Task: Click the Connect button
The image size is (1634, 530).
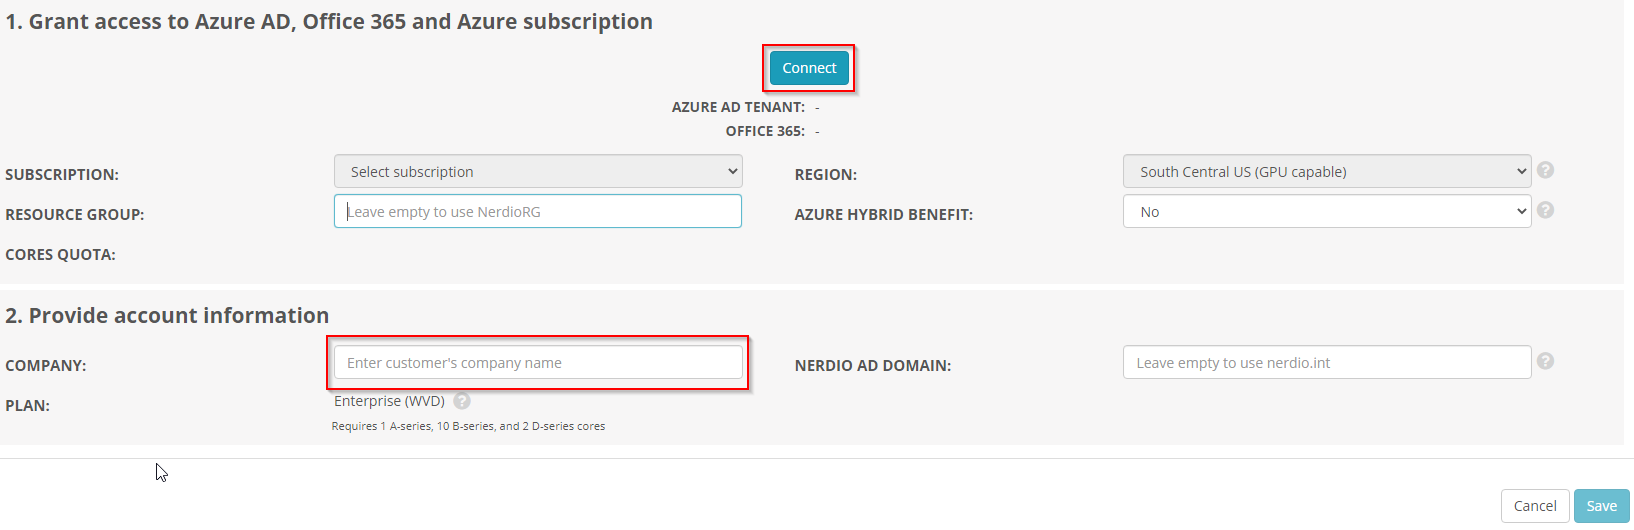Action: click(x=809, y=68)
